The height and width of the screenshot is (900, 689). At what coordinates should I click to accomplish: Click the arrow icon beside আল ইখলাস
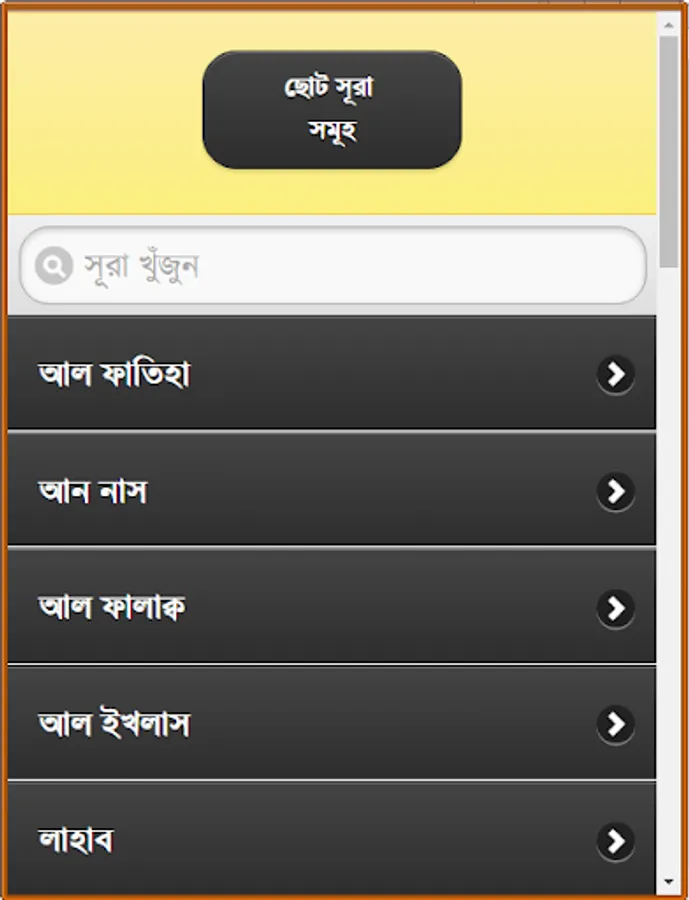click(616, 724)
